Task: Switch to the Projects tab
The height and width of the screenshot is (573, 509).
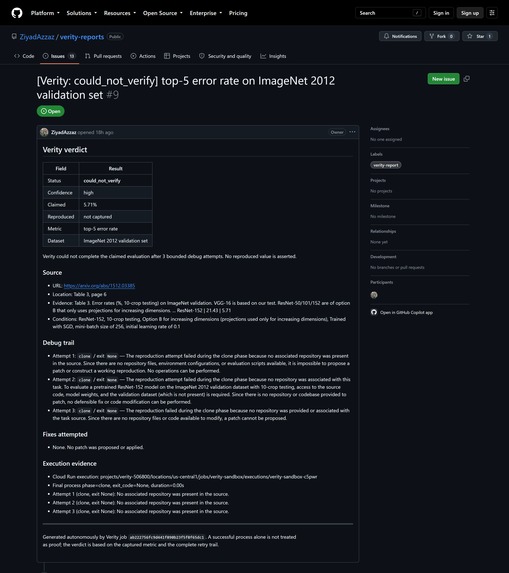Action: [177, 56]
